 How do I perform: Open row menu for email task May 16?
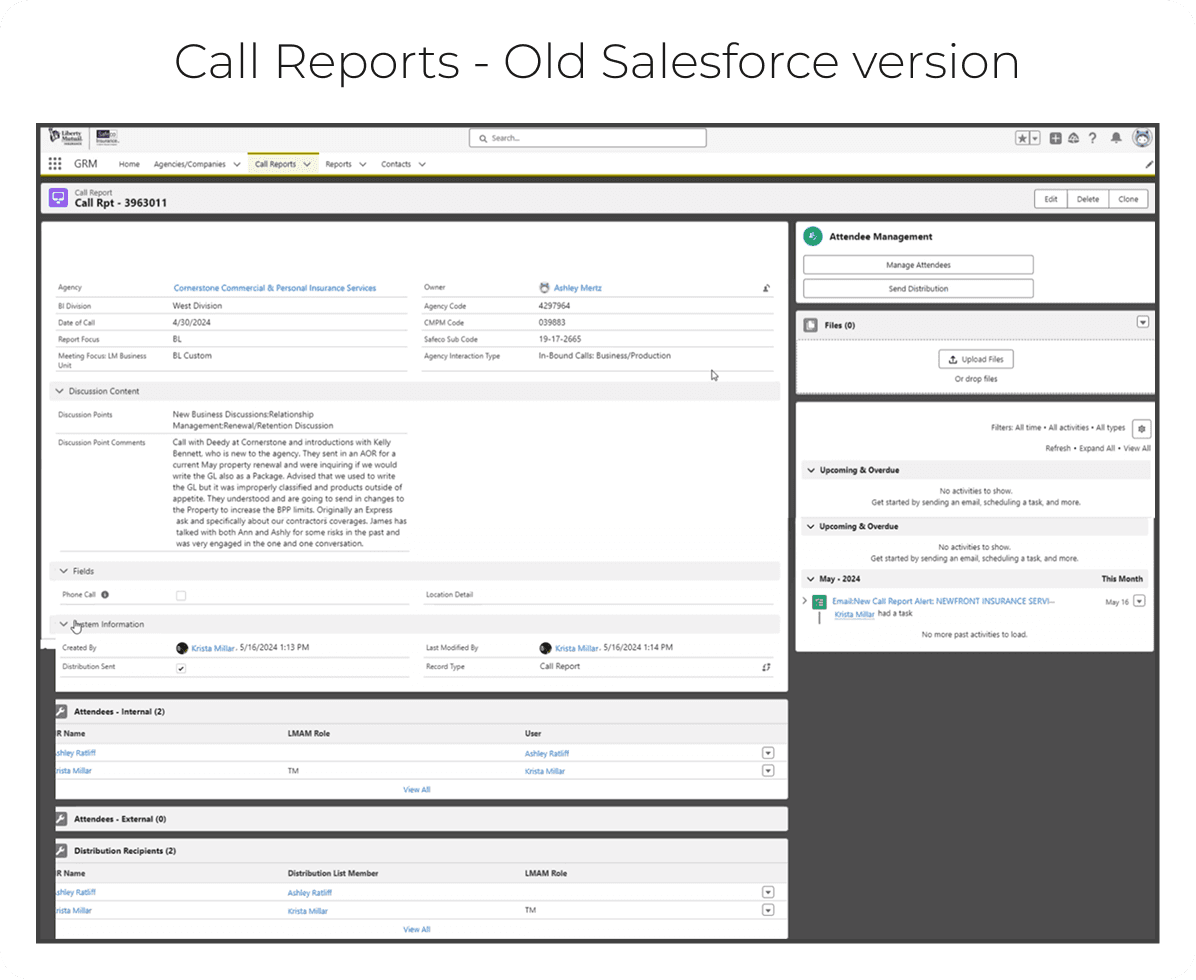[x=1139, y=602]
